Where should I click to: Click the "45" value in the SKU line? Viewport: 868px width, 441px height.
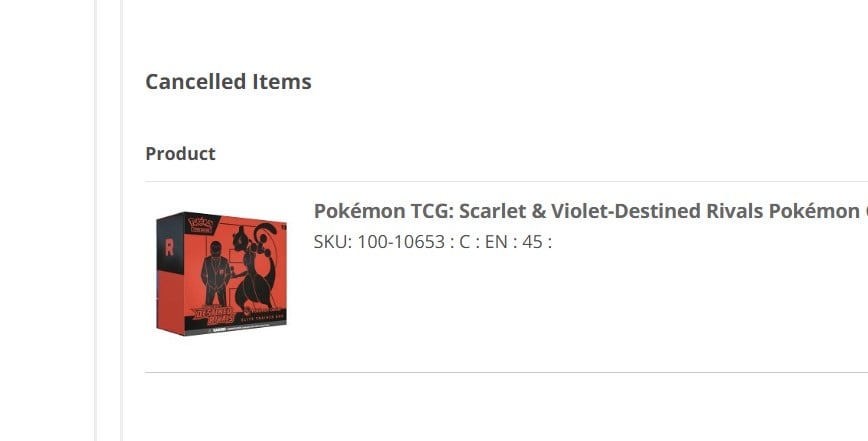point(532,241)
